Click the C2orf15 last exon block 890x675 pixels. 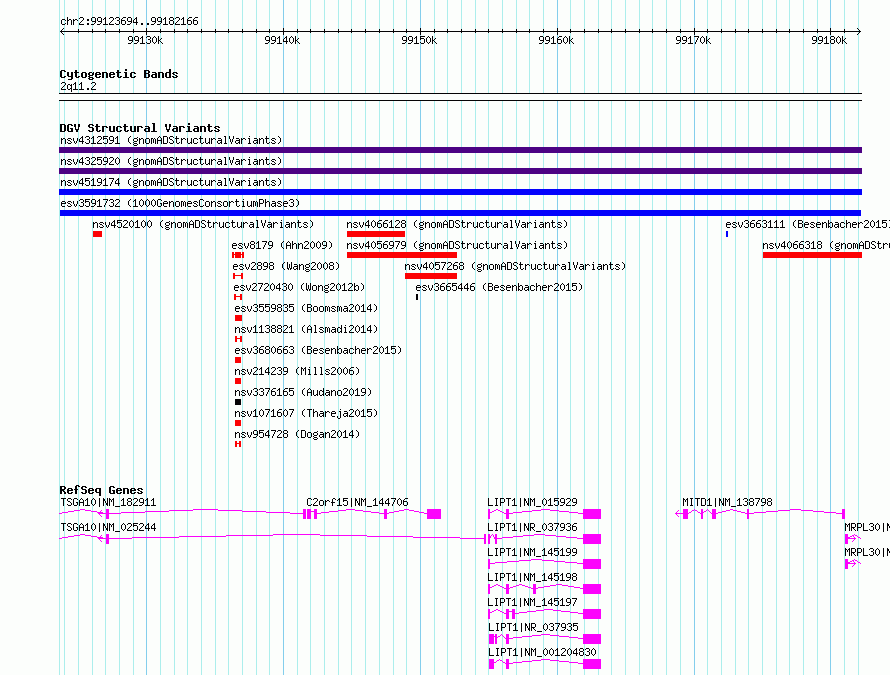(x=434, y=514)
